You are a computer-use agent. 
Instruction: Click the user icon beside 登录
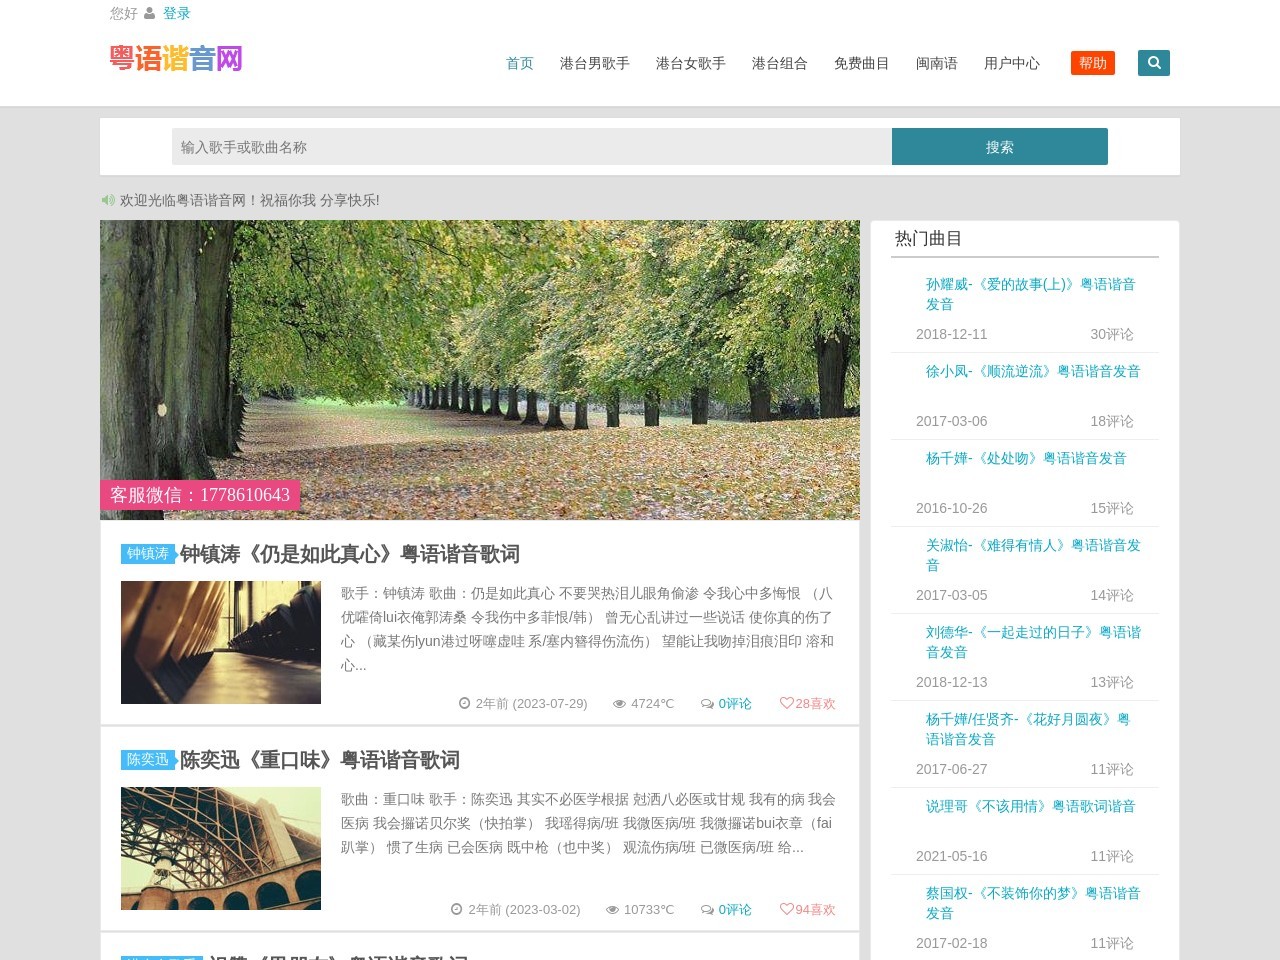pos(150,13)
